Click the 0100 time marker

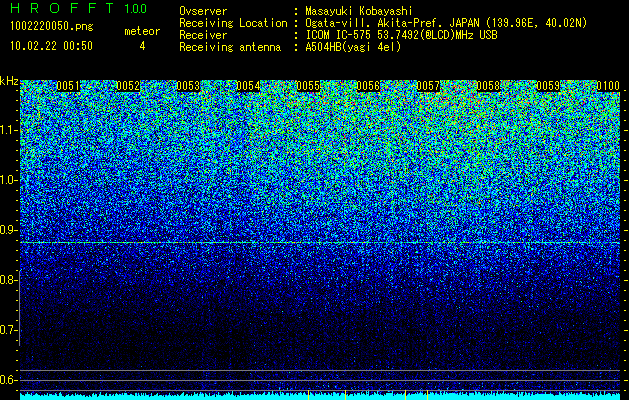click(x=608, y=86)
